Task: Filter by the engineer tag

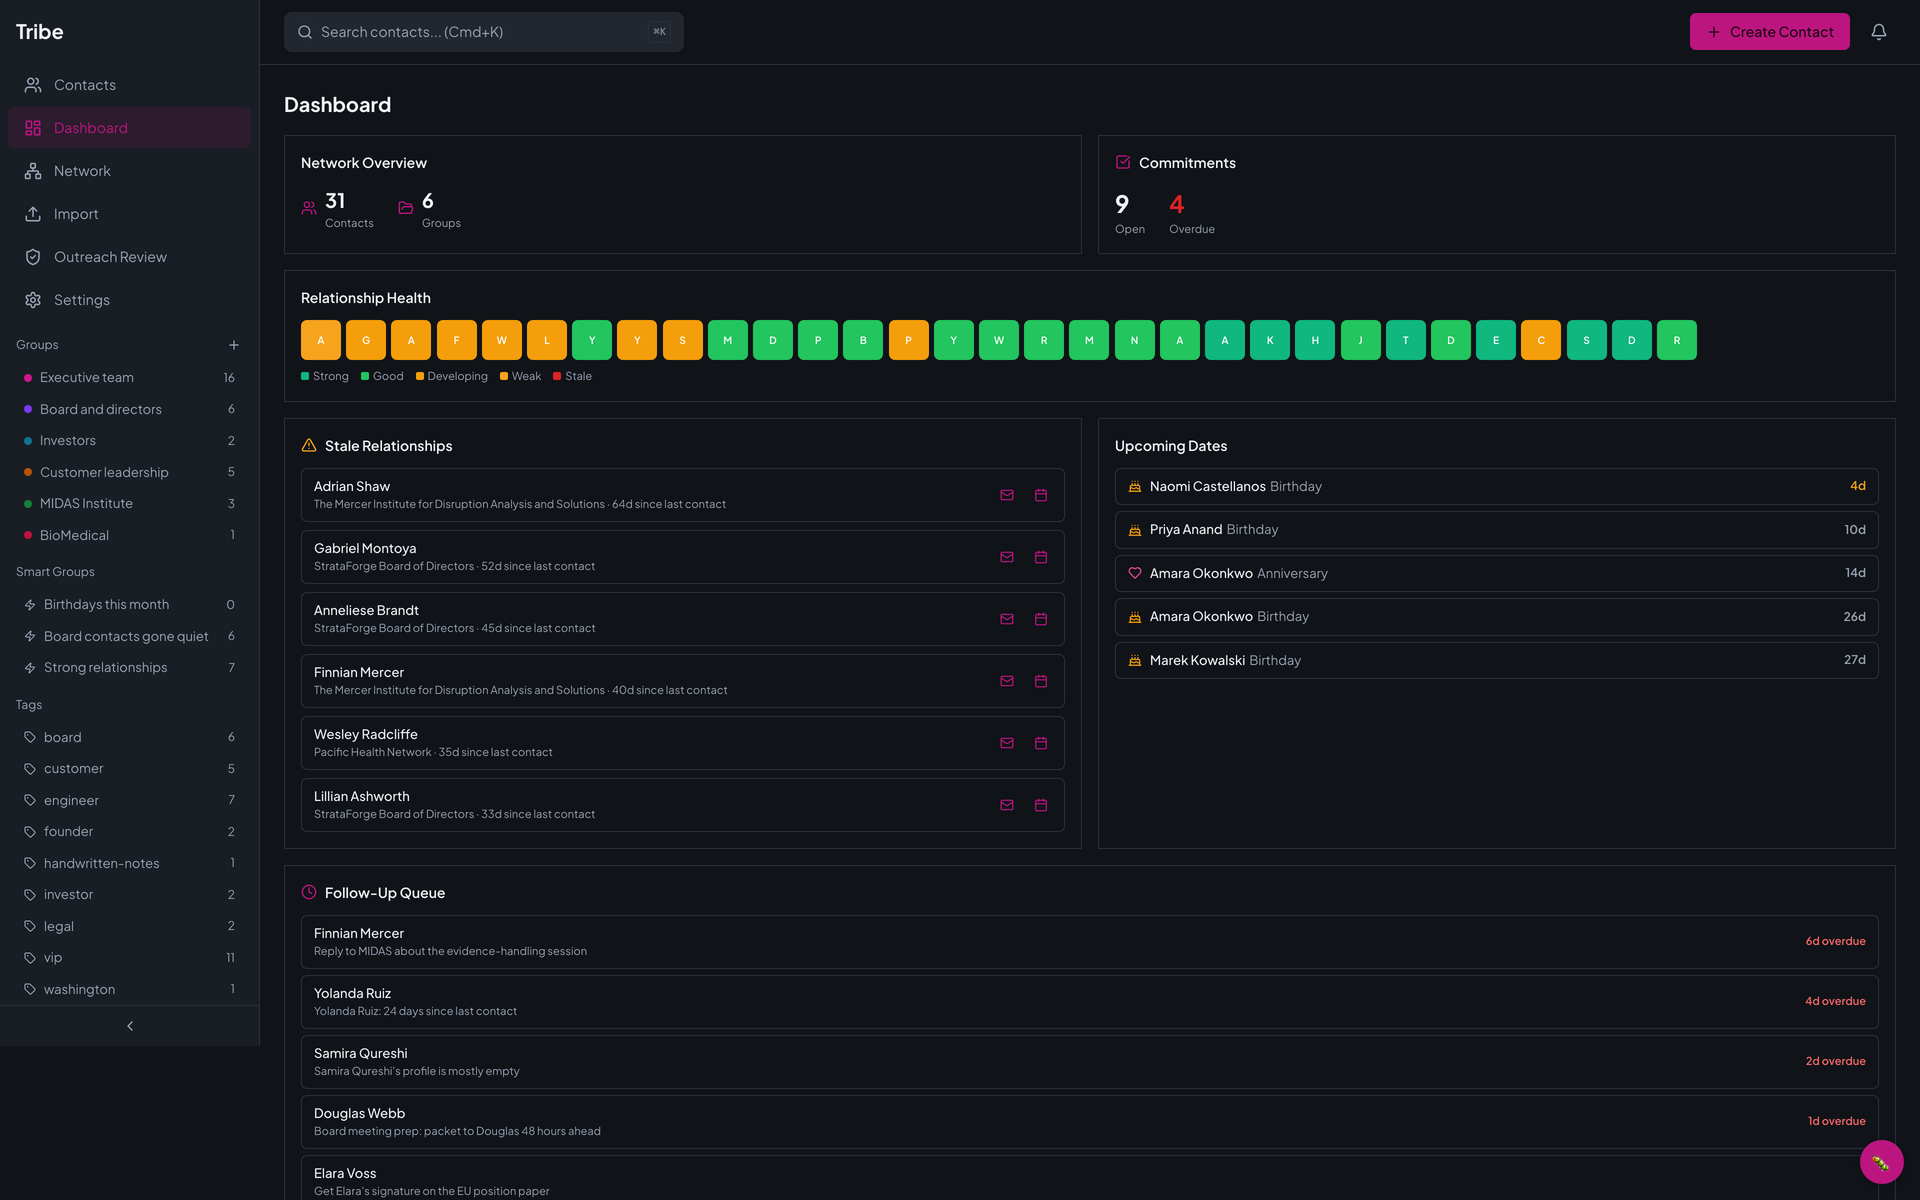Action: (129, 800)
